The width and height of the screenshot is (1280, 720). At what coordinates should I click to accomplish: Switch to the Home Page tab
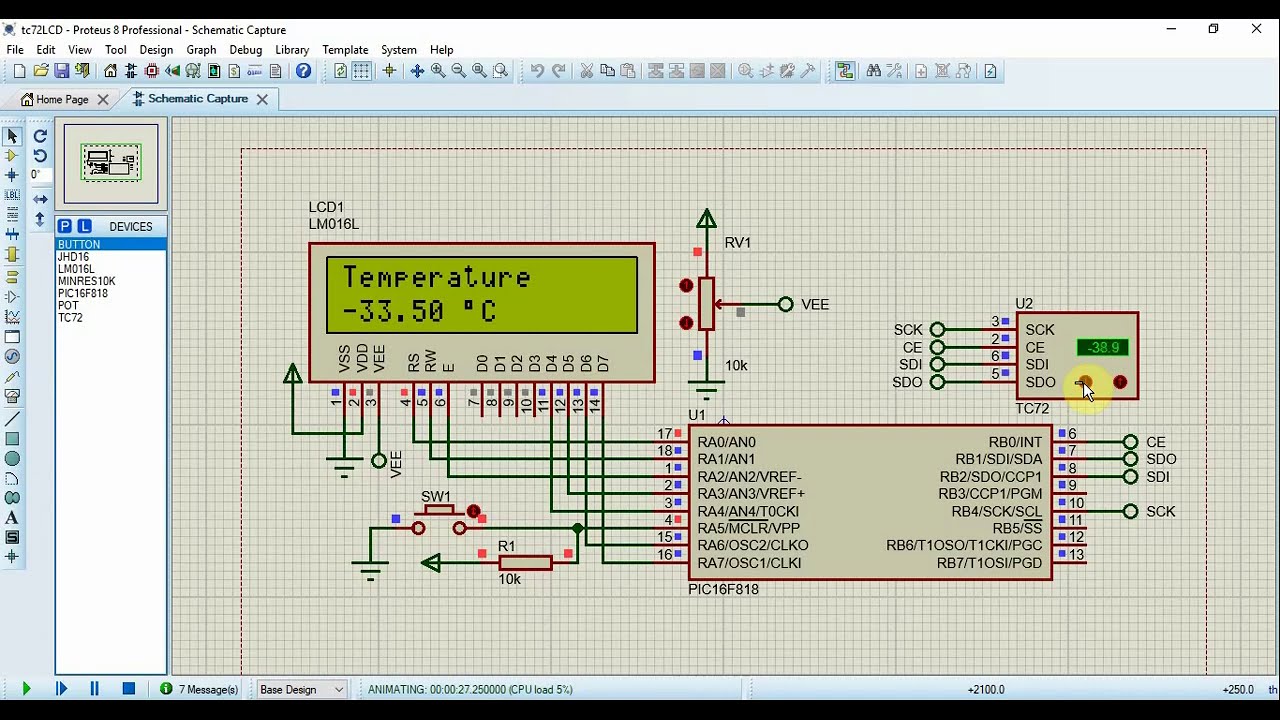pyautogui.click(x=62, y=99)
